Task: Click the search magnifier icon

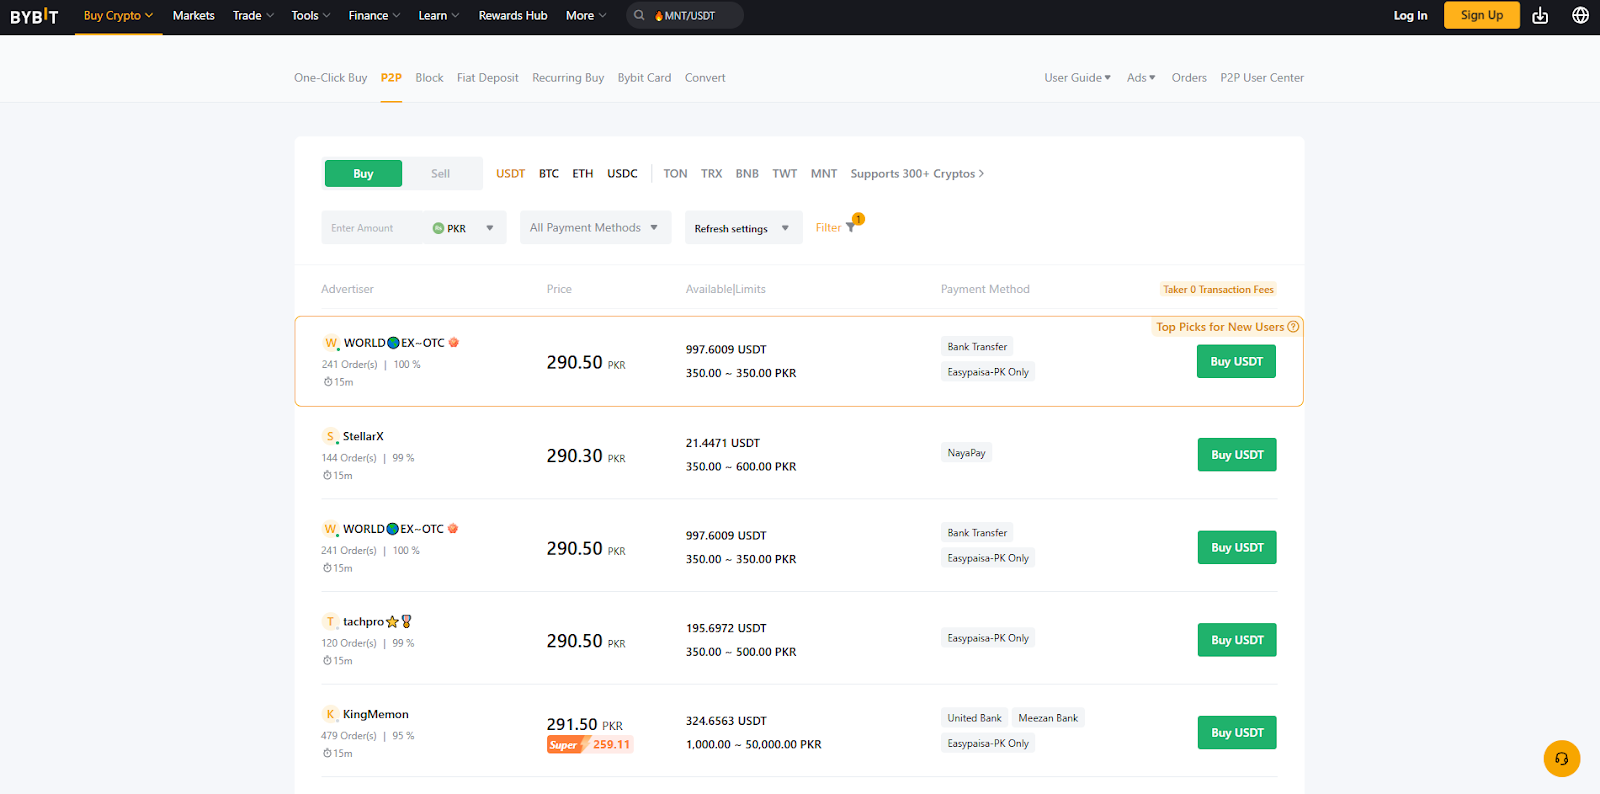Action: [639, 16]
